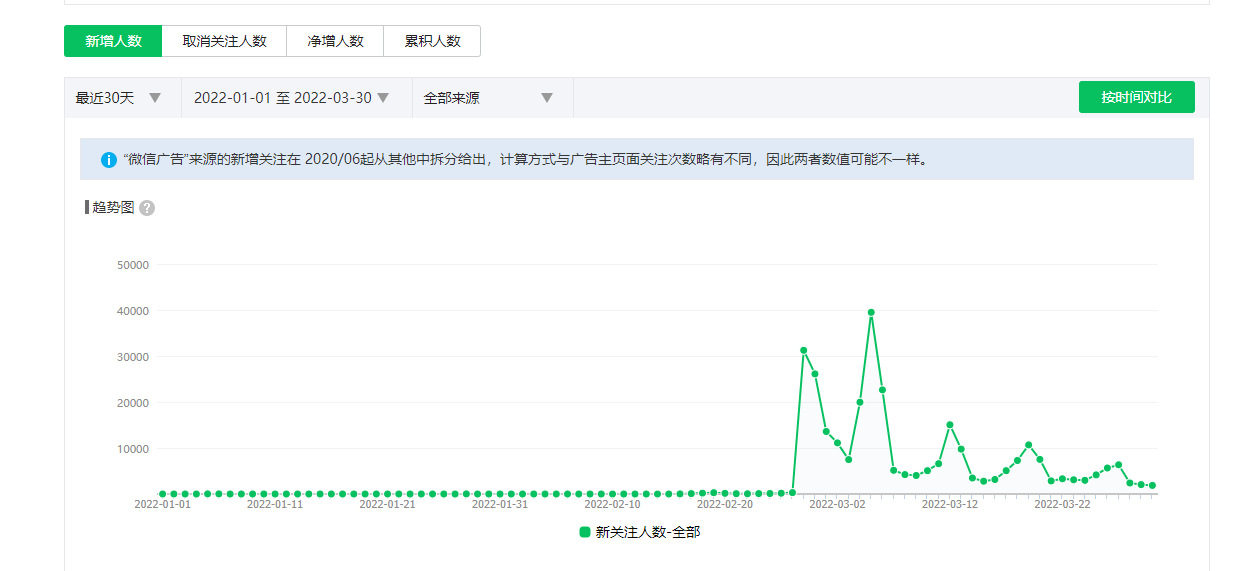This screenshot has height=571, width=1249.
Task: Click the highest peak data point near 40000
Action: tap(871, 312)
